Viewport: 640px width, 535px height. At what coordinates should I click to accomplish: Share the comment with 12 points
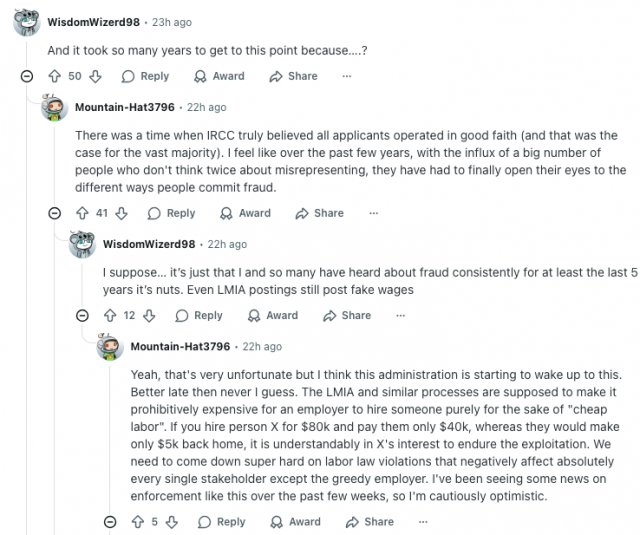point(347,315)
